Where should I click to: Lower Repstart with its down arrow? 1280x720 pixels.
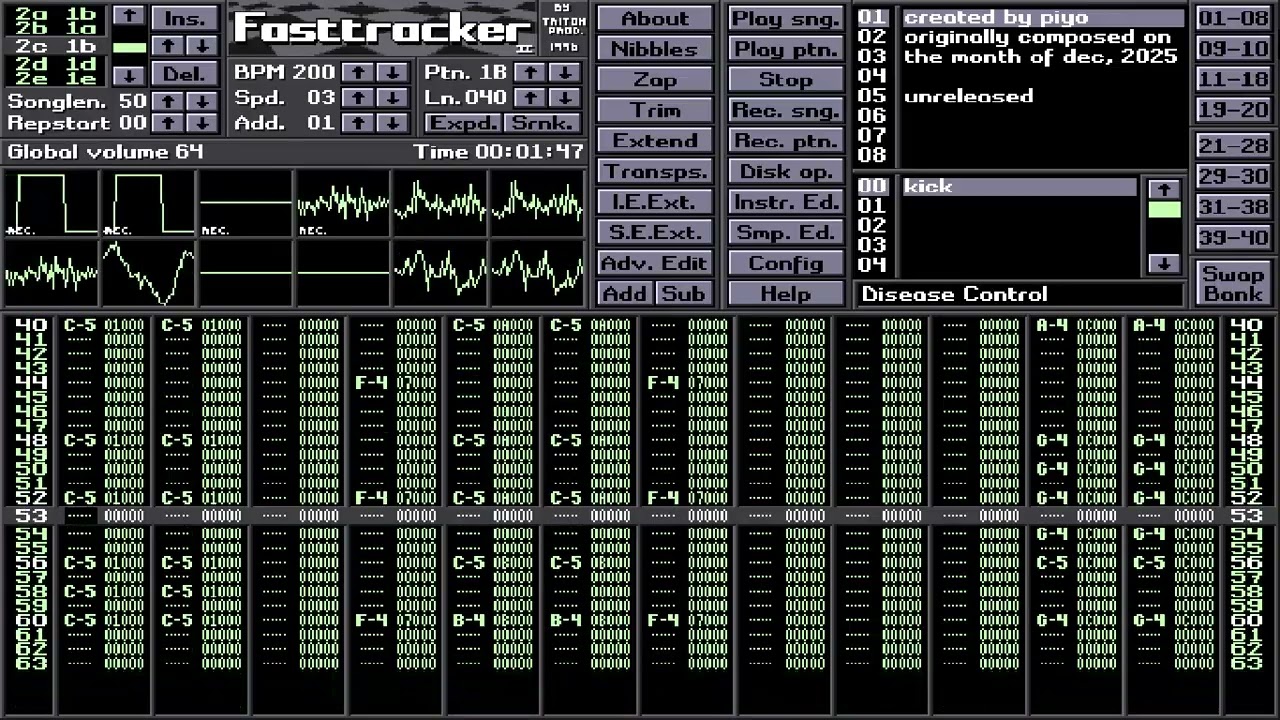coord(202,122)
